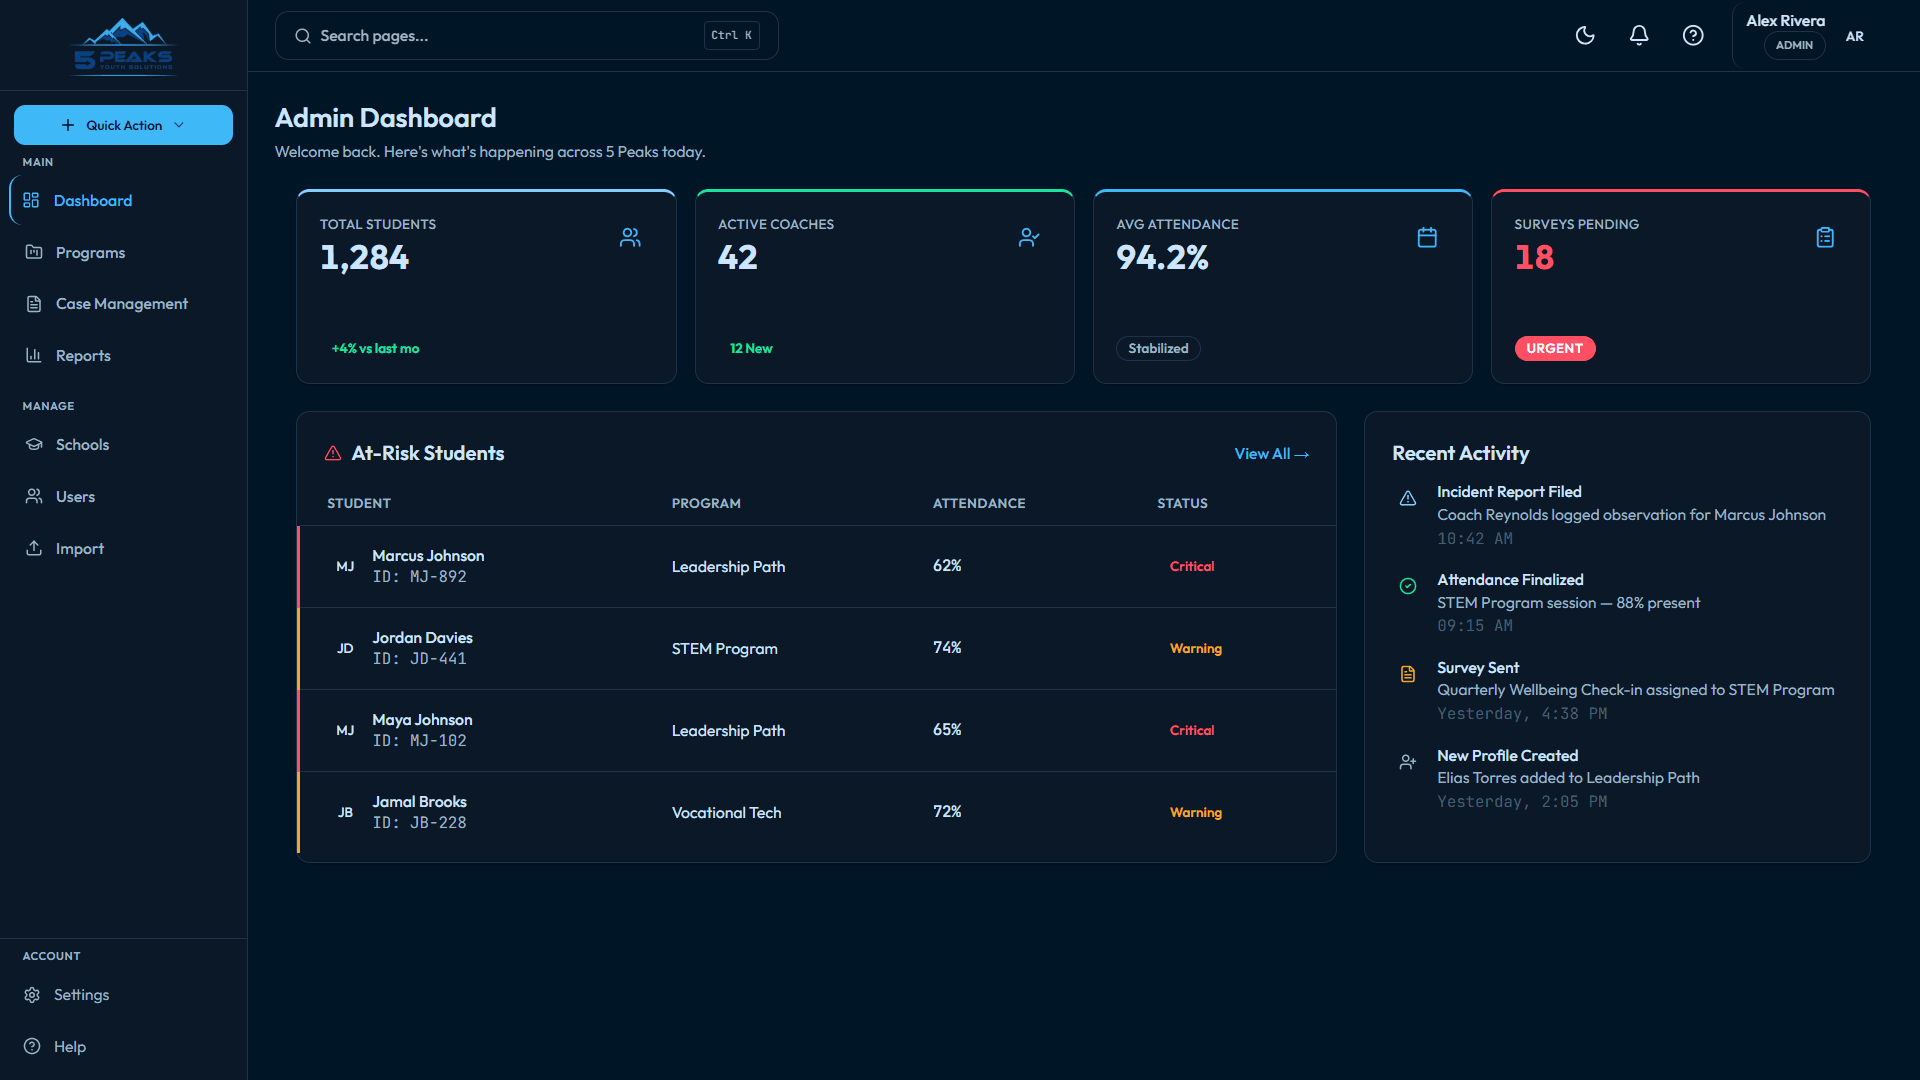Click Active Coaches user-check icon
The width and height of the screenshot is (1920, 1080).
click(1029, 238)
